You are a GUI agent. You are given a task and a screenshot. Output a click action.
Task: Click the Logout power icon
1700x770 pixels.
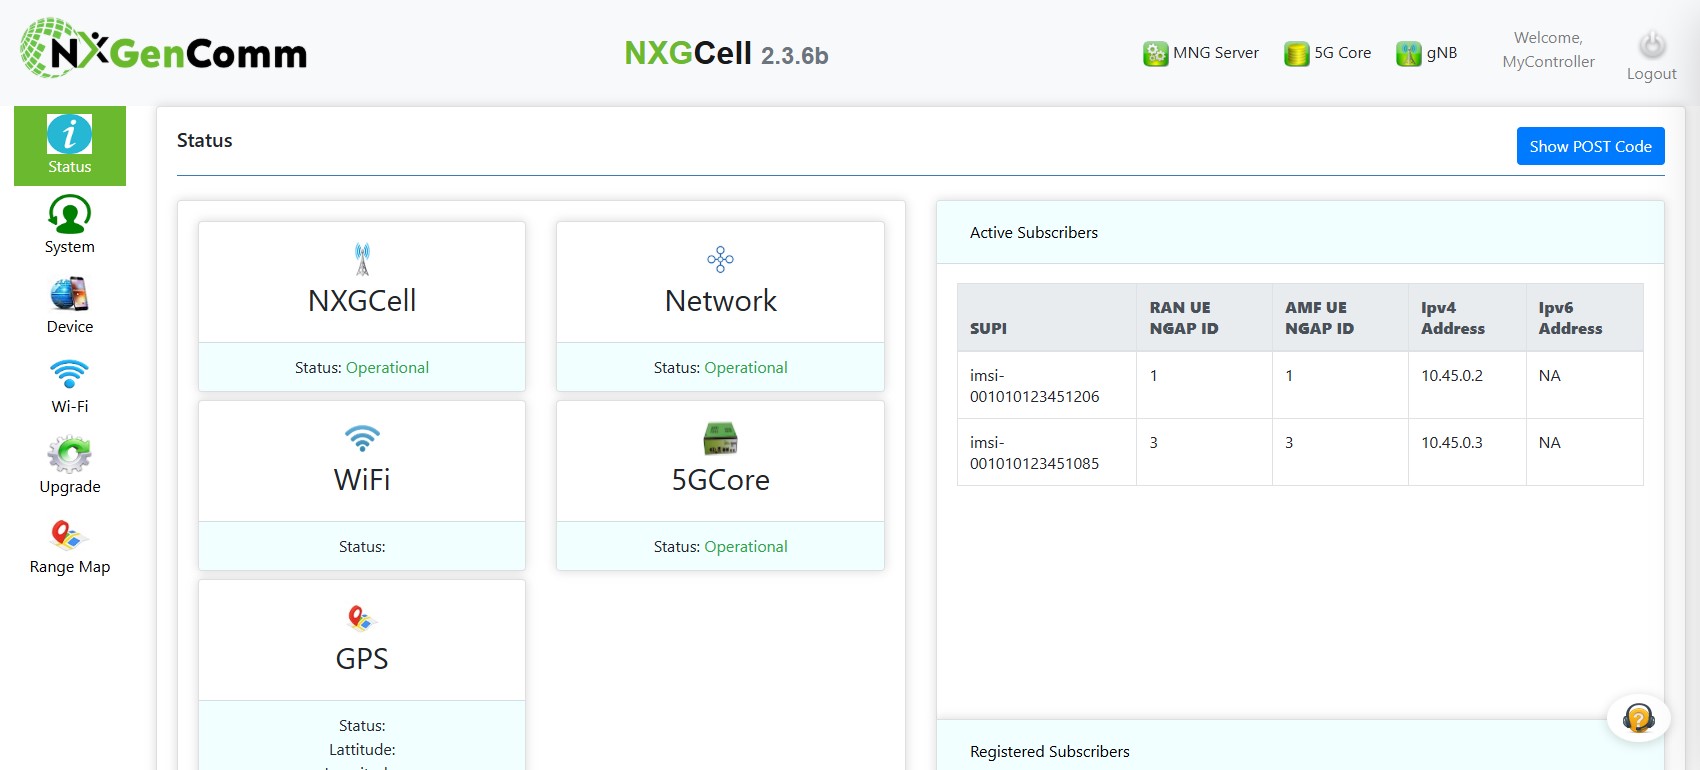click(1652, 44)
